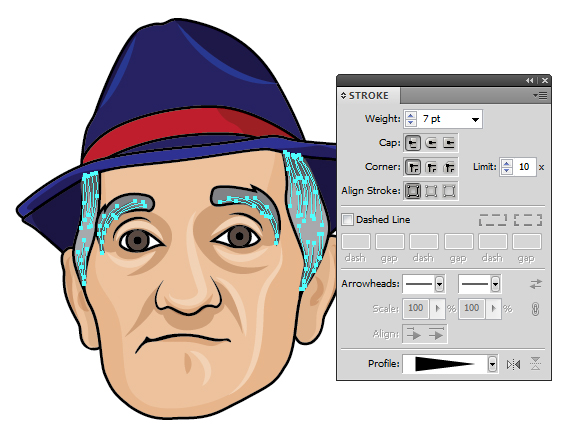Open the Stroke panel options menu
The image size is (579, 441).
point(540,96)
